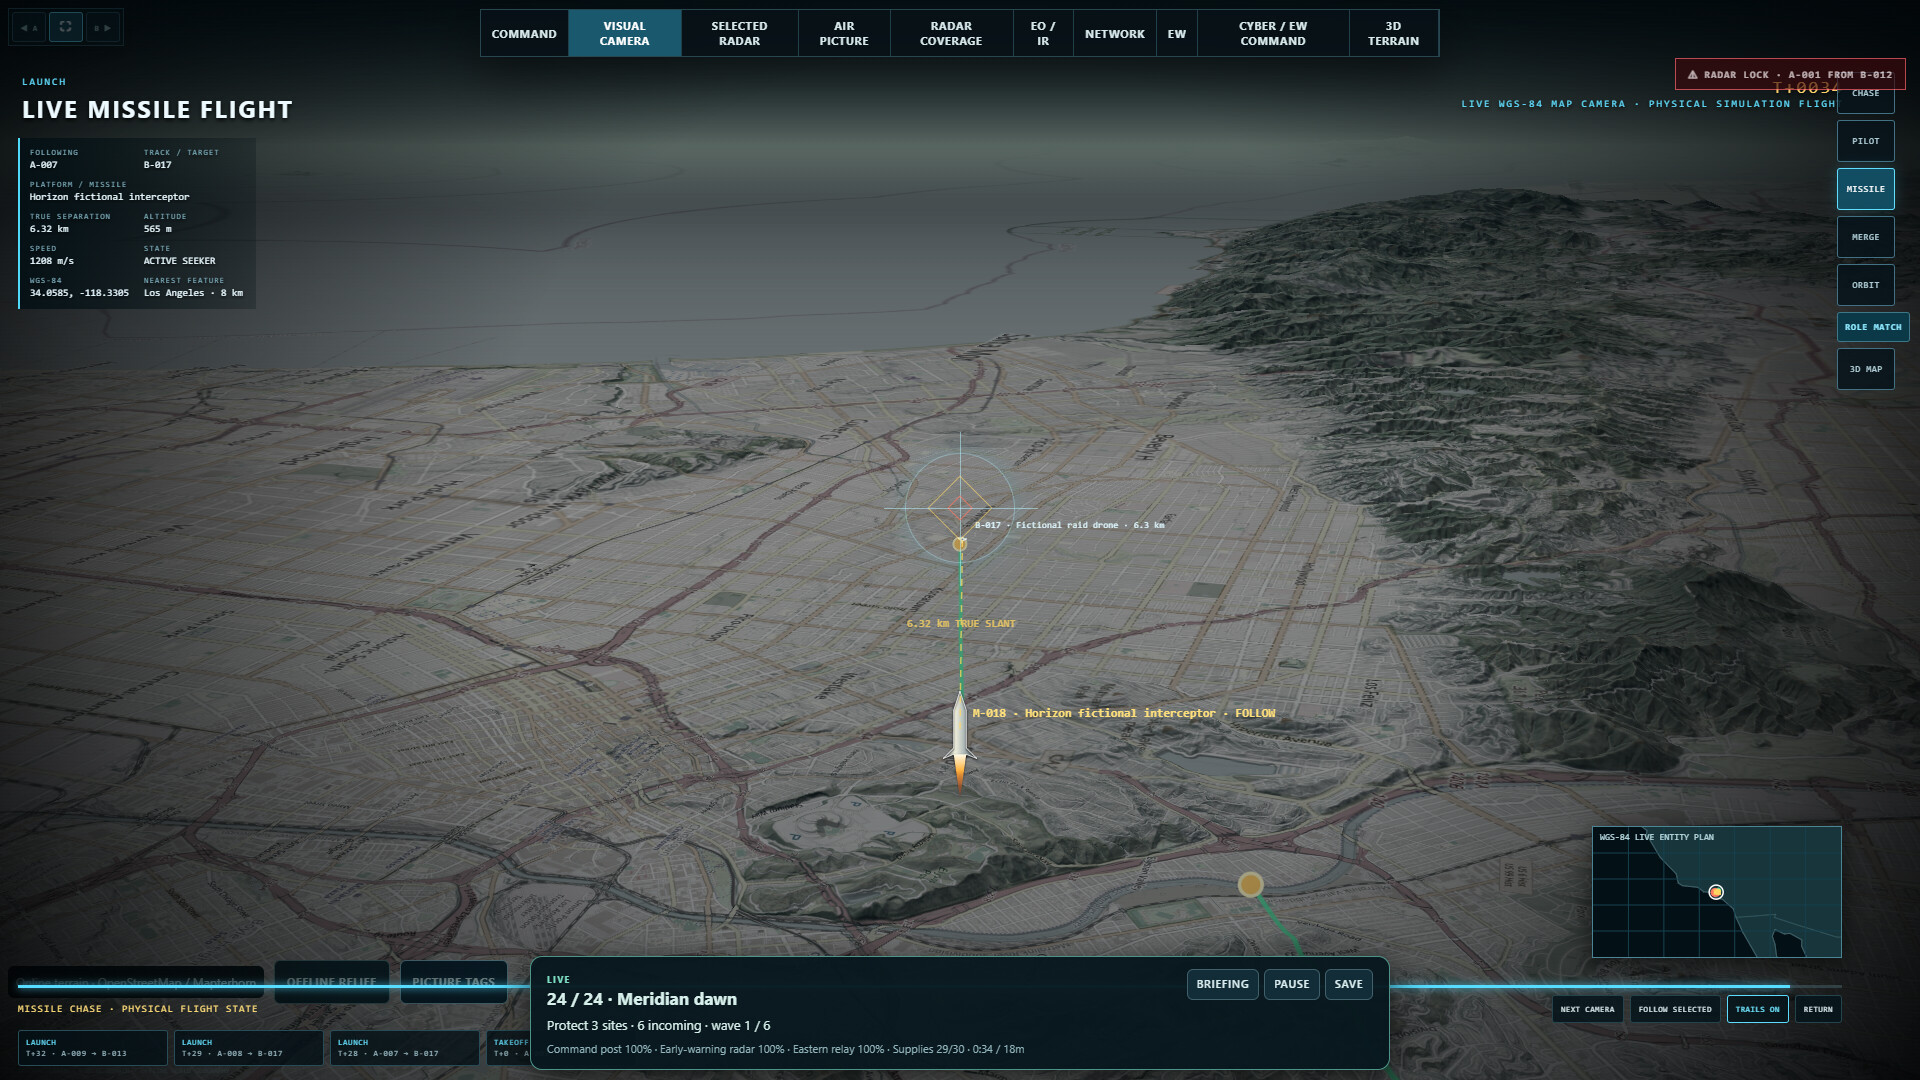Click the previous side A arrow button
Screen dimensions: 1920x1080
[x=30, y=27]
